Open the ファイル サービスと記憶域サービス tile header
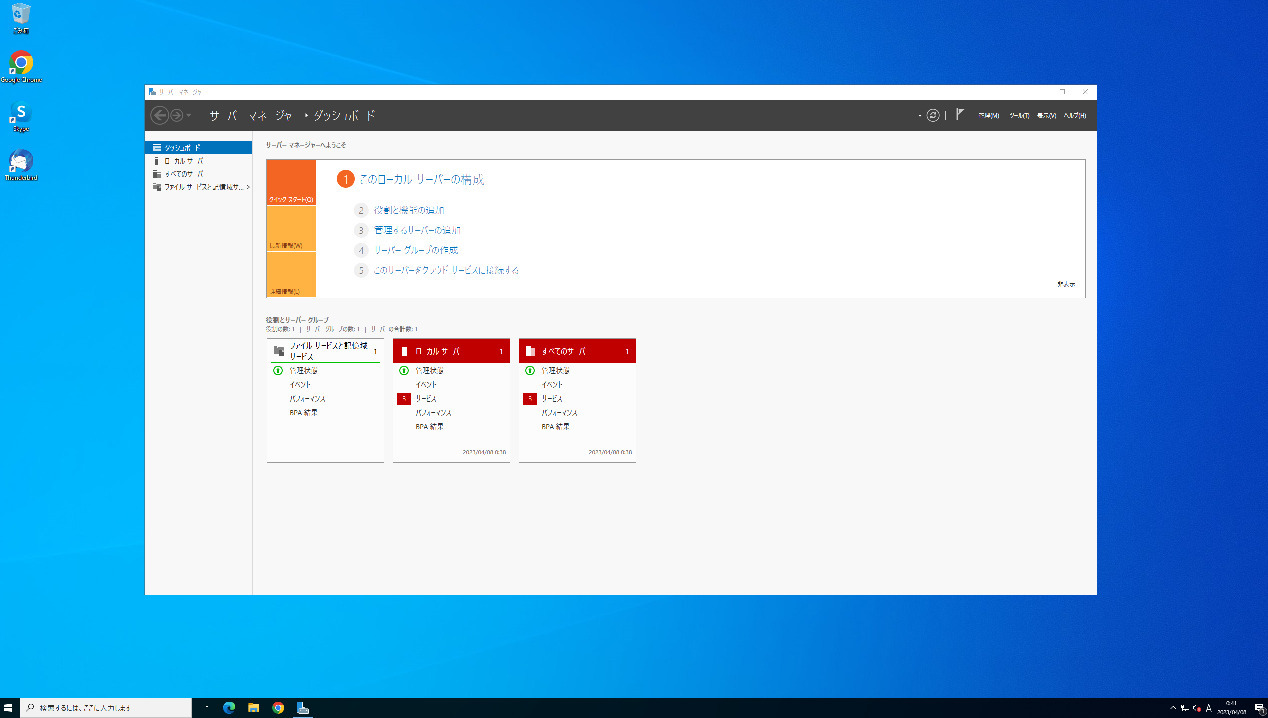The width and height of the screenshot is (1268, 718). click(x=325, y=351)
